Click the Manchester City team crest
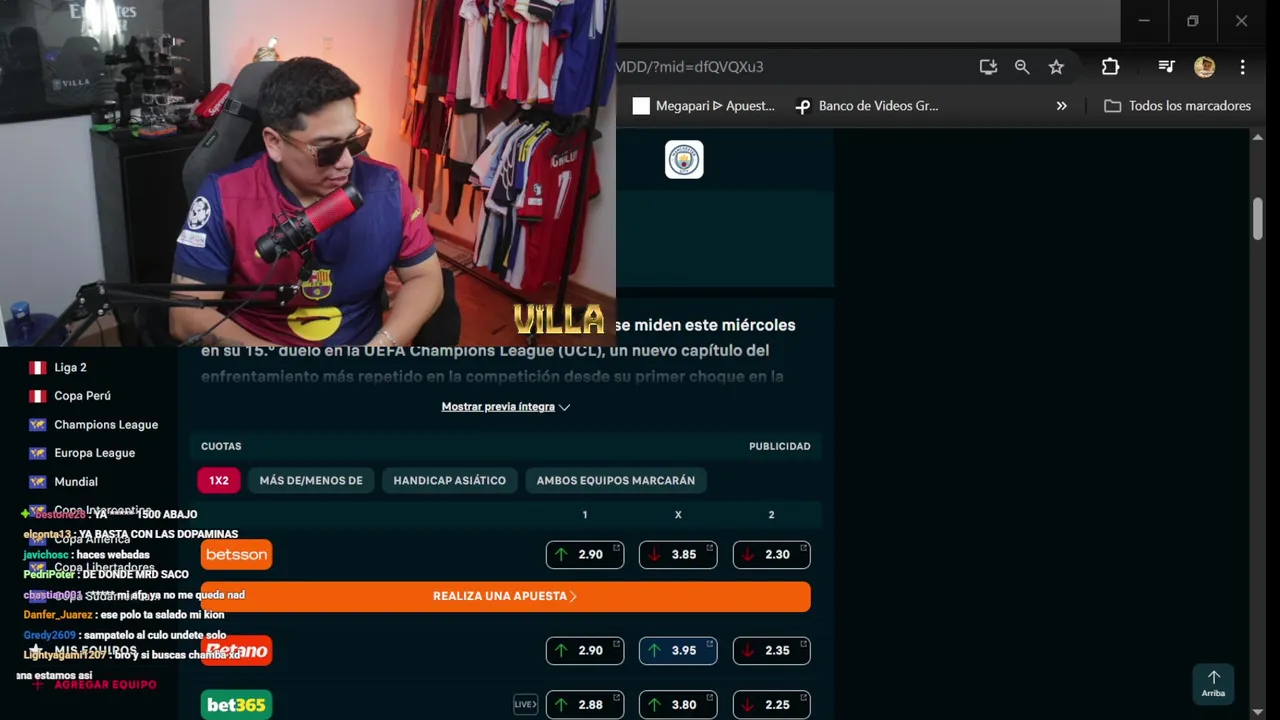 [x=684, y=160]
